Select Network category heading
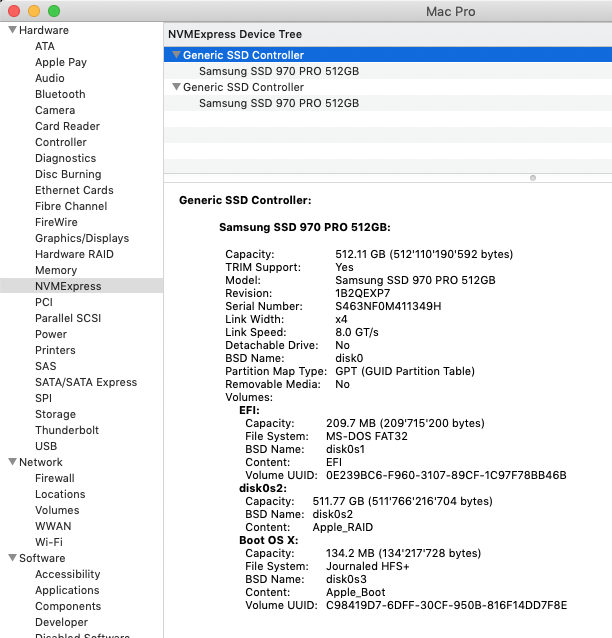 coord(41,462)
